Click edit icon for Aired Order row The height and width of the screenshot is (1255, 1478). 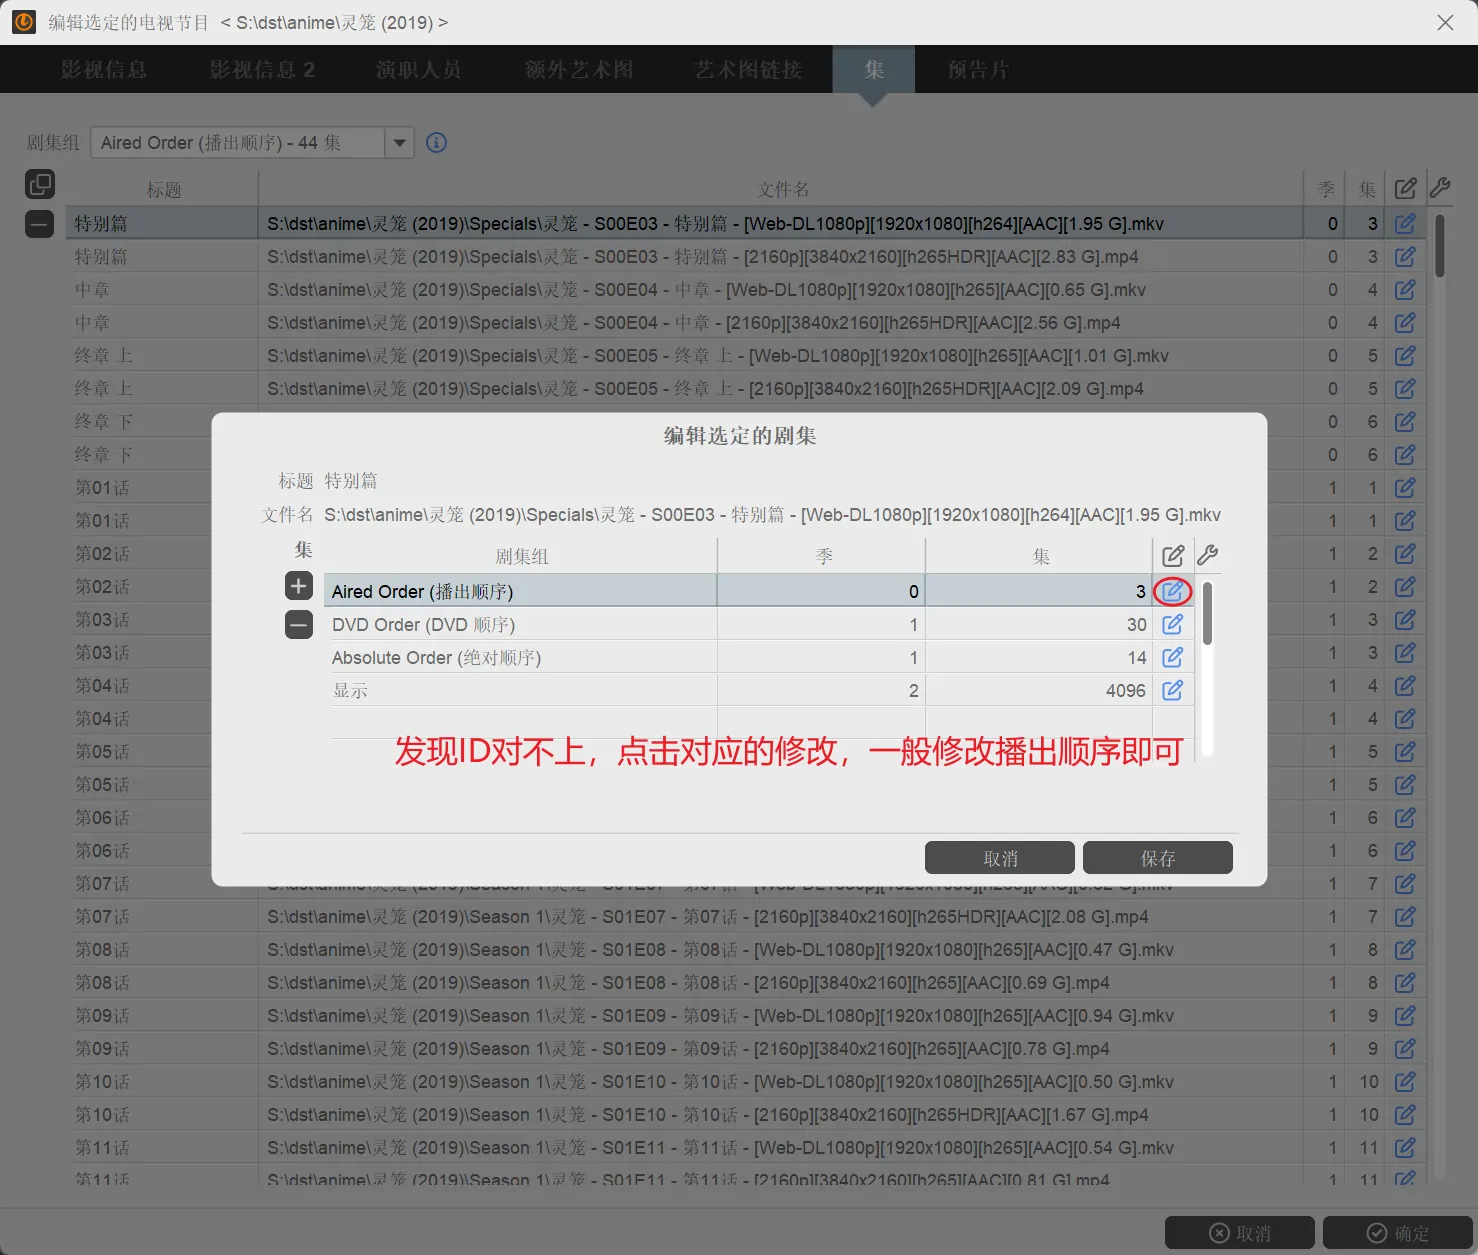pos(1172,592)
